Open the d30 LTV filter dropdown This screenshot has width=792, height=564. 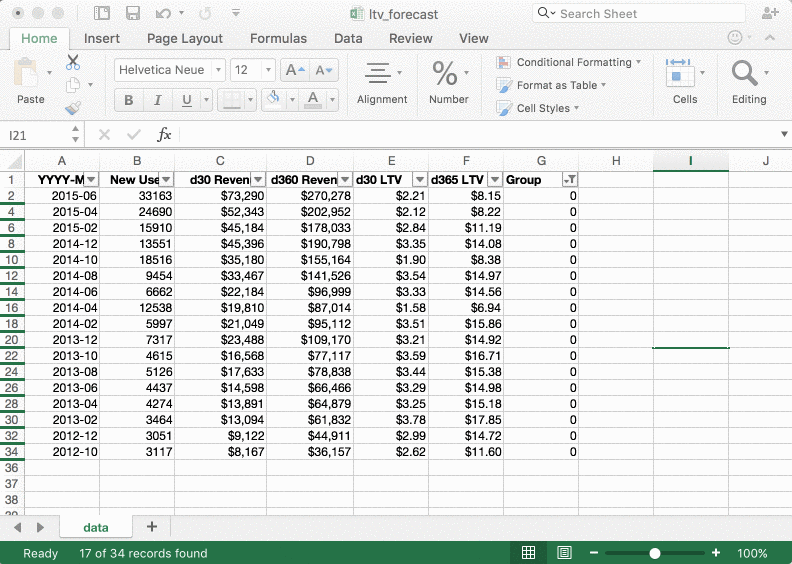[420, 180]
